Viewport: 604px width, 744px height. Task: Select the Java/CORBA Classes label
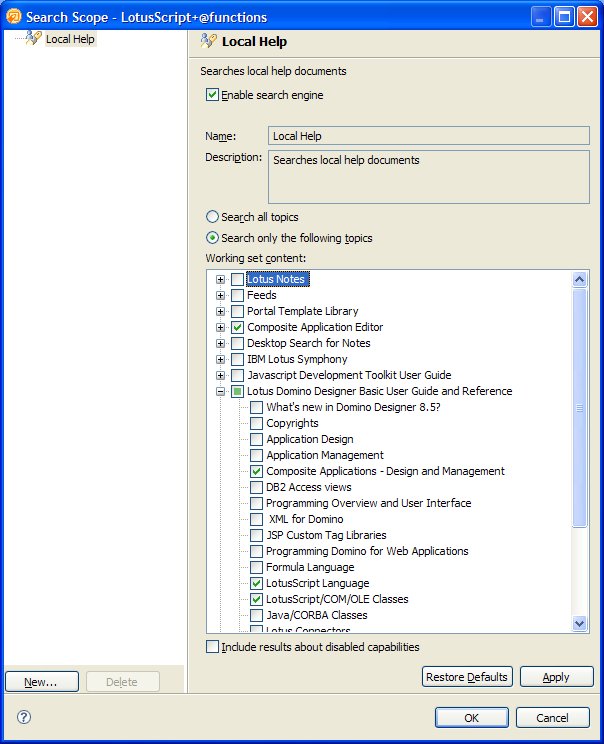coord(316,615)
